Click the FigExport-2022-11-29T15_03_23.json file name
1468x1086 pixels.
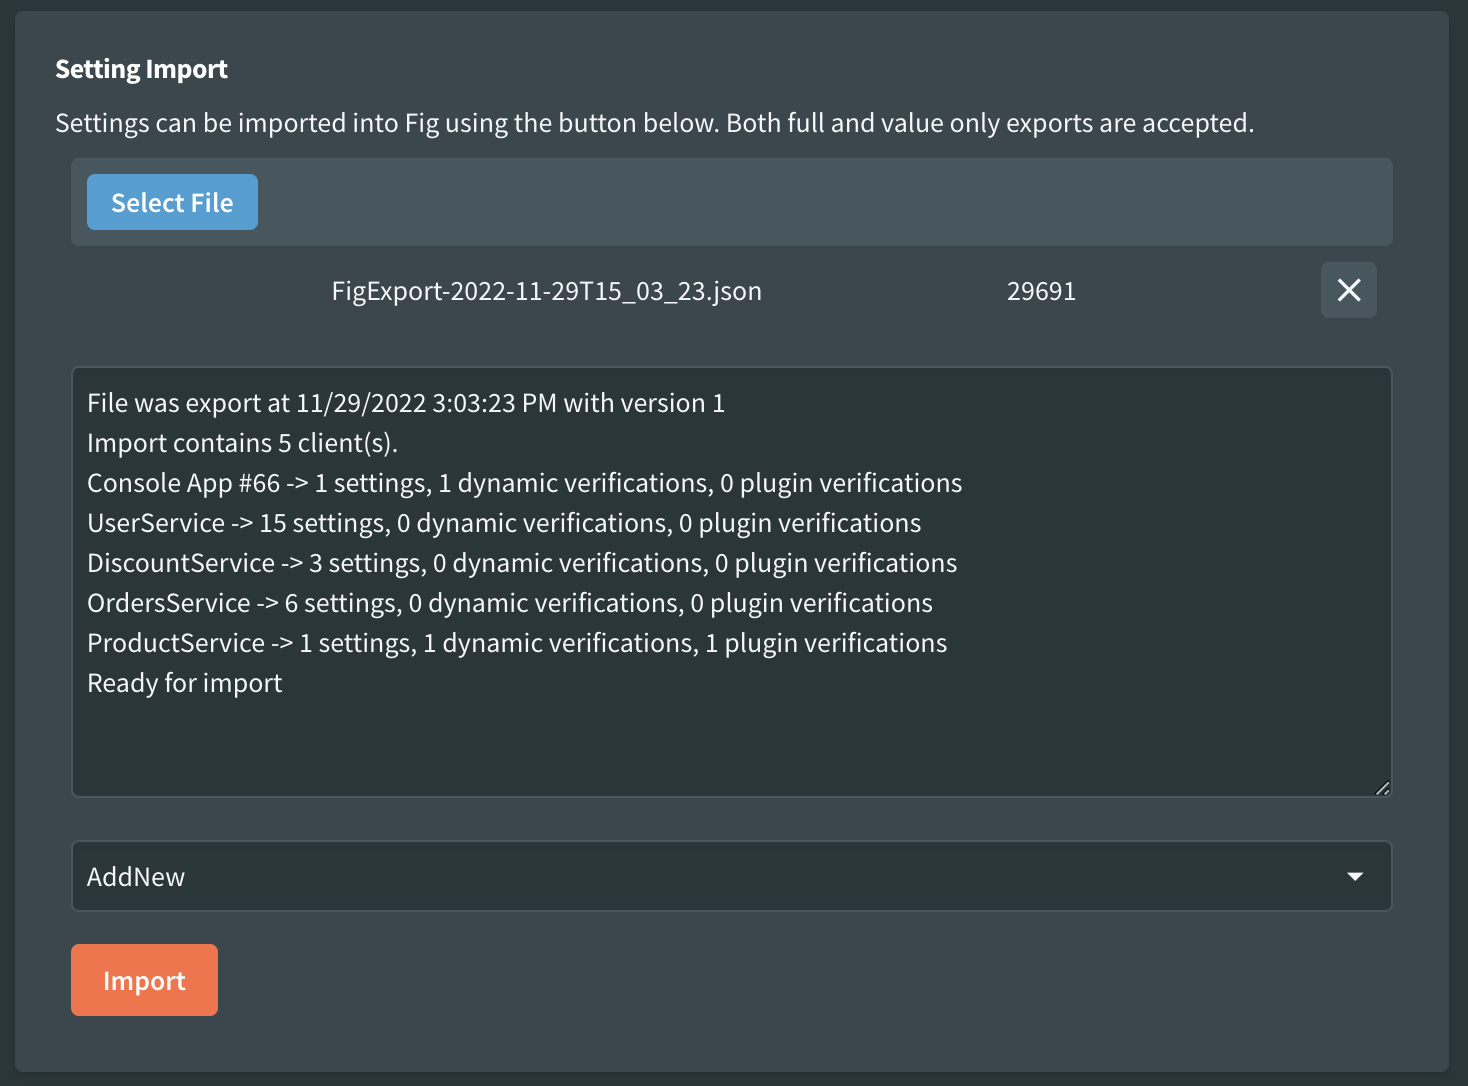546,291
